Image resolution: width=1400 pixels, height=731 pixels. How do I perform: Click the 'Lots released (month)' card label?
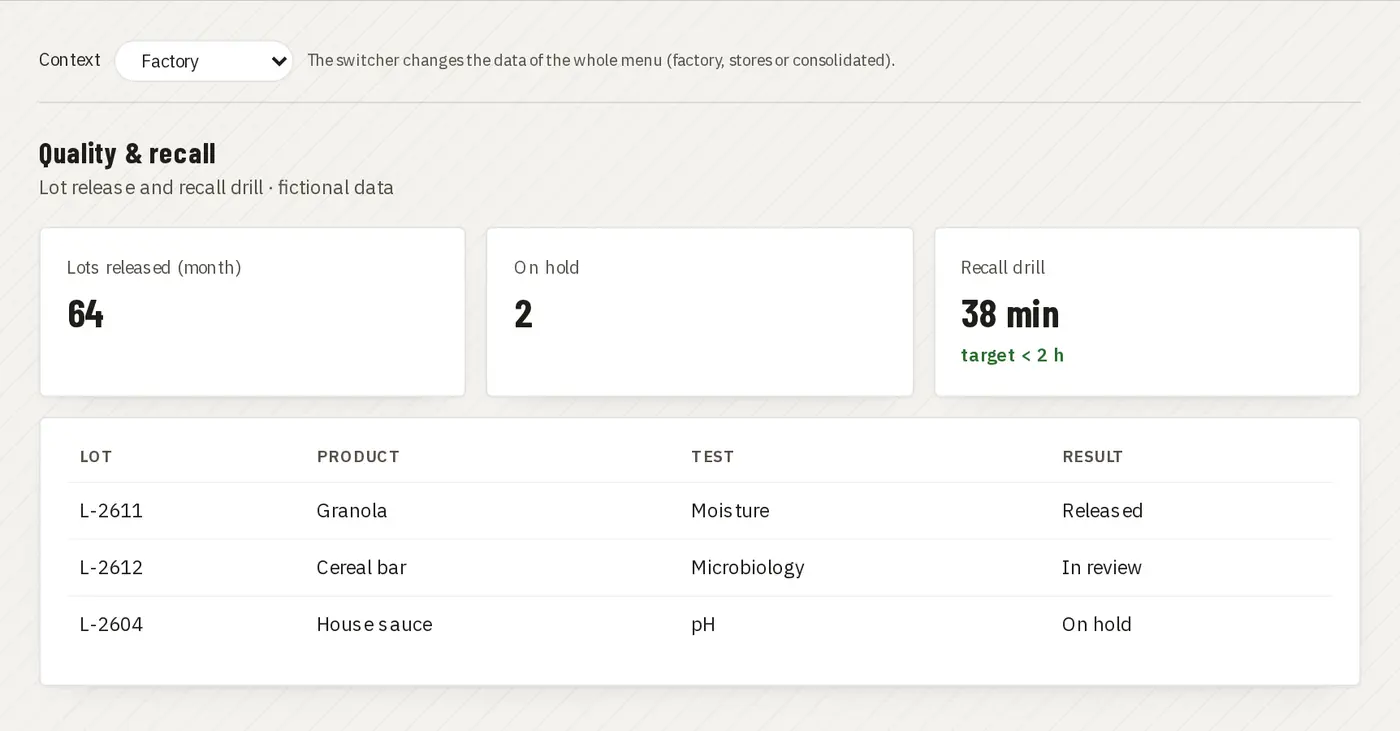pos(154,268)
